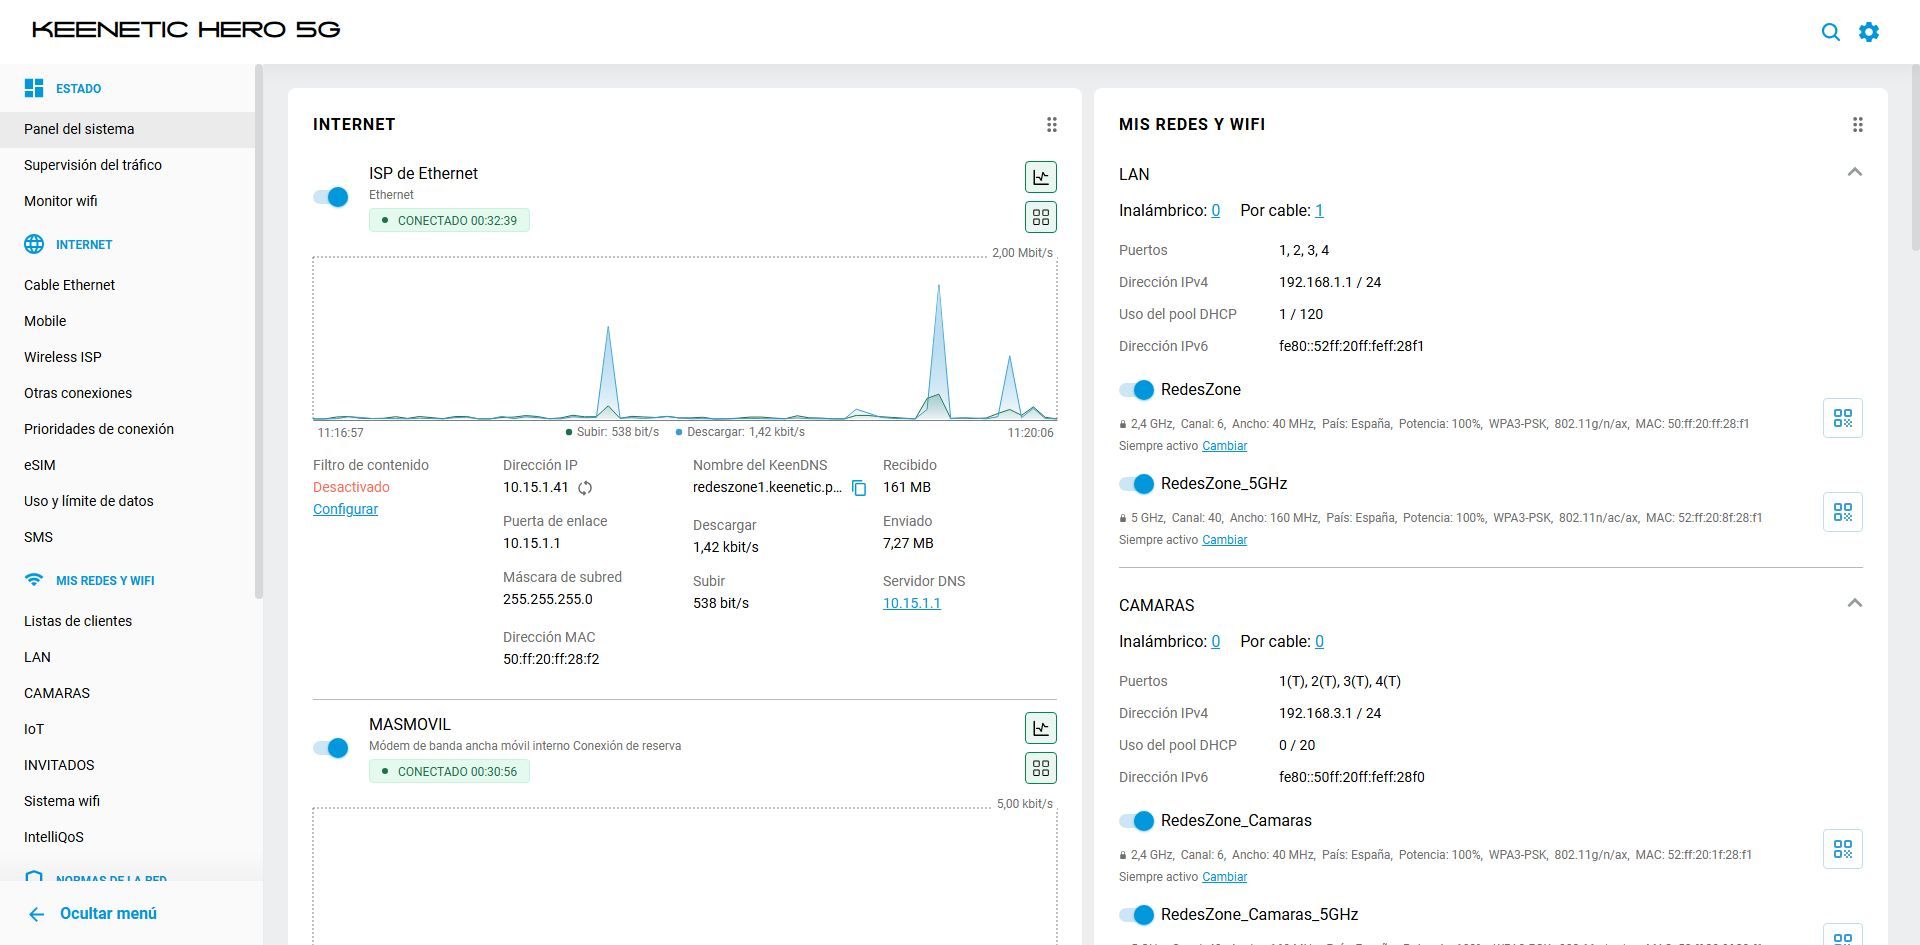Click Ocultar menú button
This screenshot has height=945, width=1920.
[x=93, y=914]
